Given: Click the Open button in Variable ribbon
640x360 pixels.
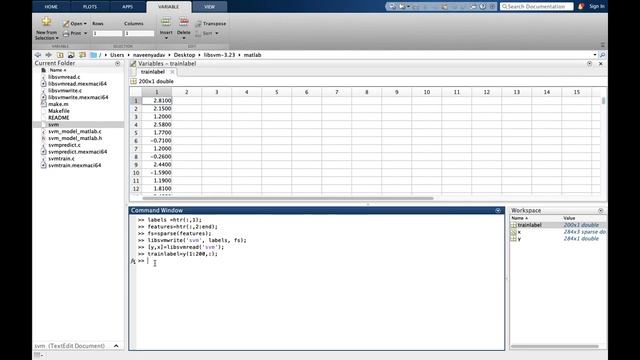Looking at the screenshot, I should pos(75,24).
